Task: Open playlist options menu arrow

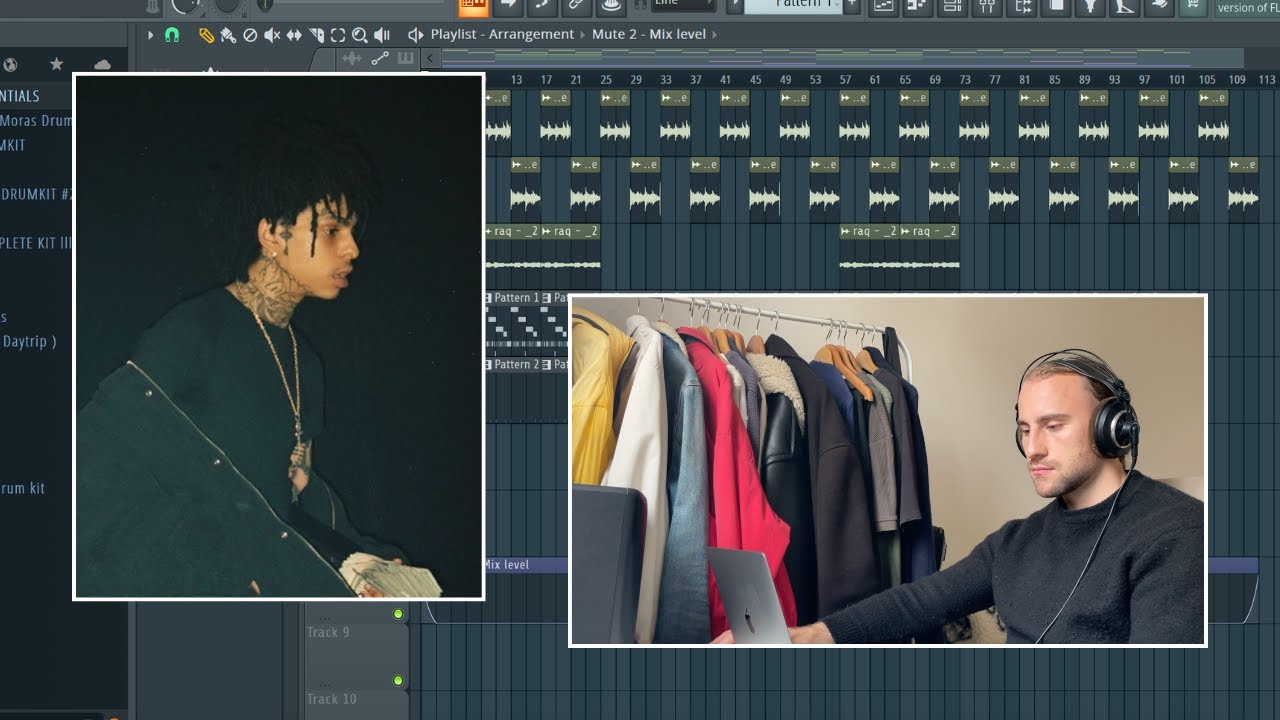Action: [151, 35]
